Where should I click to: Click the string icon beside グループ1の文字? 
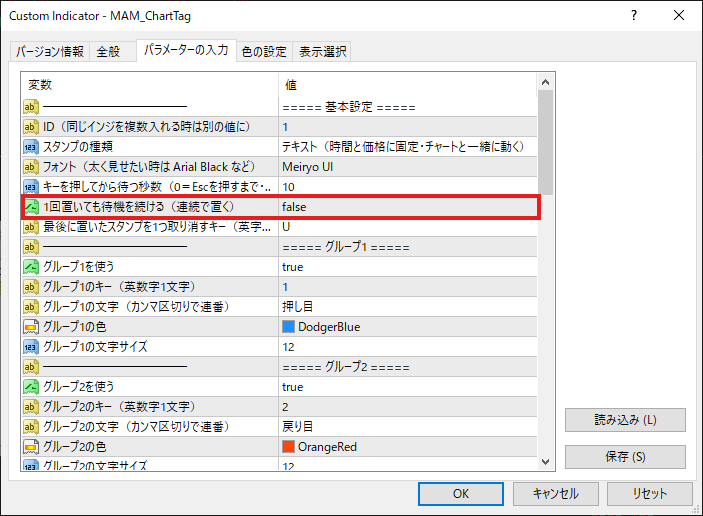(x=30, y=307)
